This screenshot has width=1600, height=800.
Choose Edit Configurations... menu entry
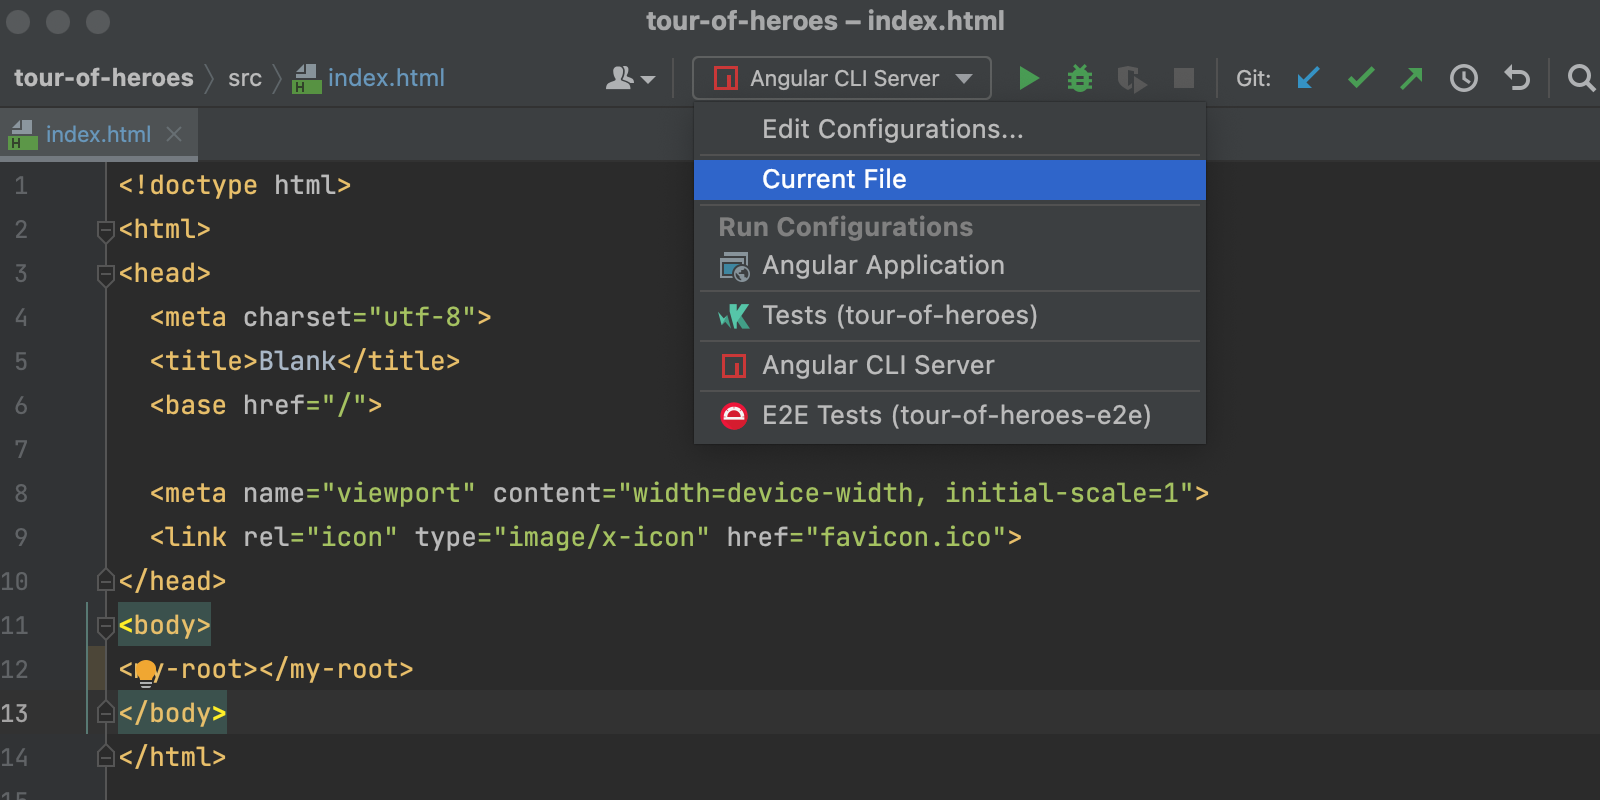pyautogui.click(x=892, y=130)
